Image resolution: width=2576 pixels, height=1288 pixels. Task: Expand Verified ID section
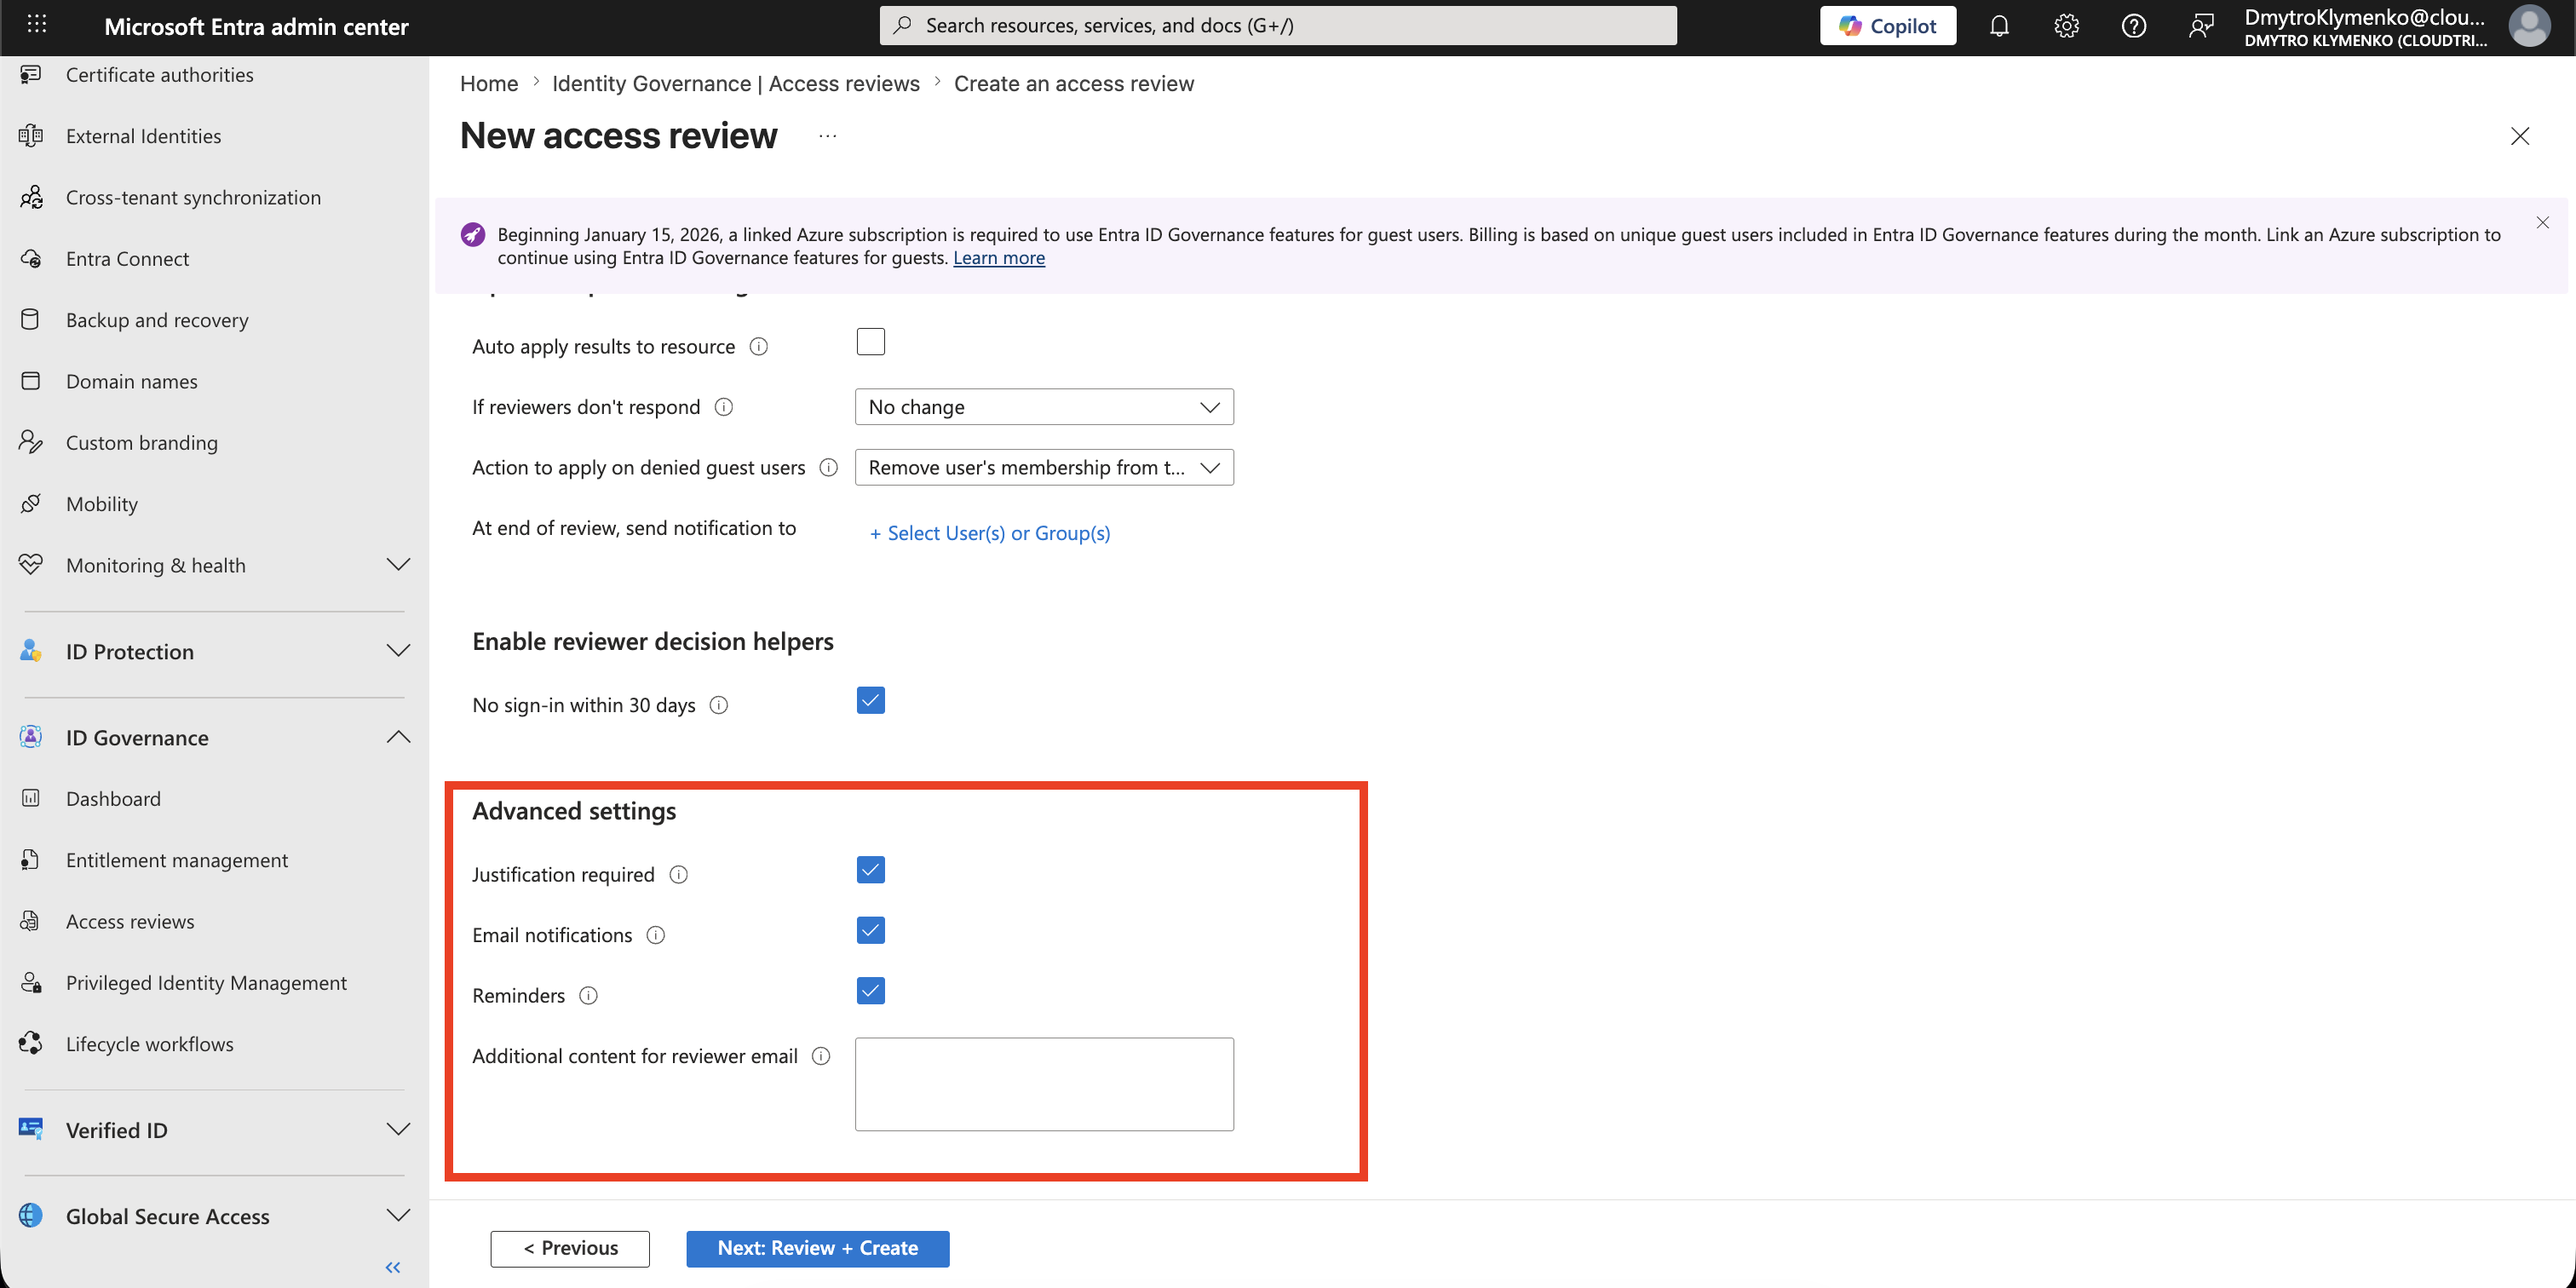(398, 1129)
